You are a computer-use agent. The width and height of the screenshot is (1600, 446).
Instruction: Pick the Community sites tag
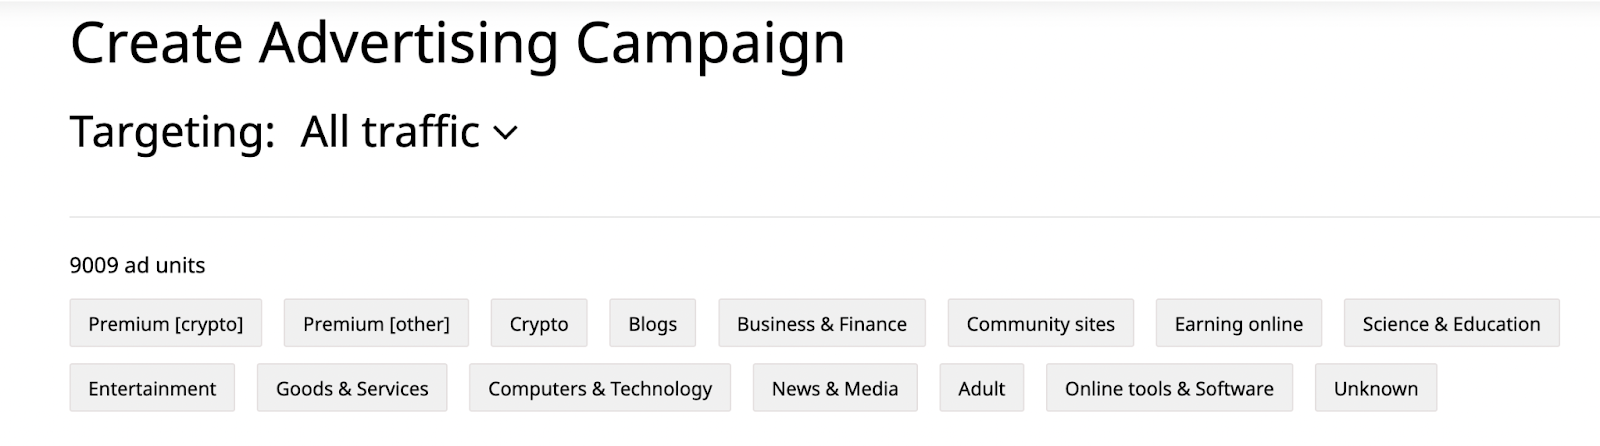pos(1040,324)
